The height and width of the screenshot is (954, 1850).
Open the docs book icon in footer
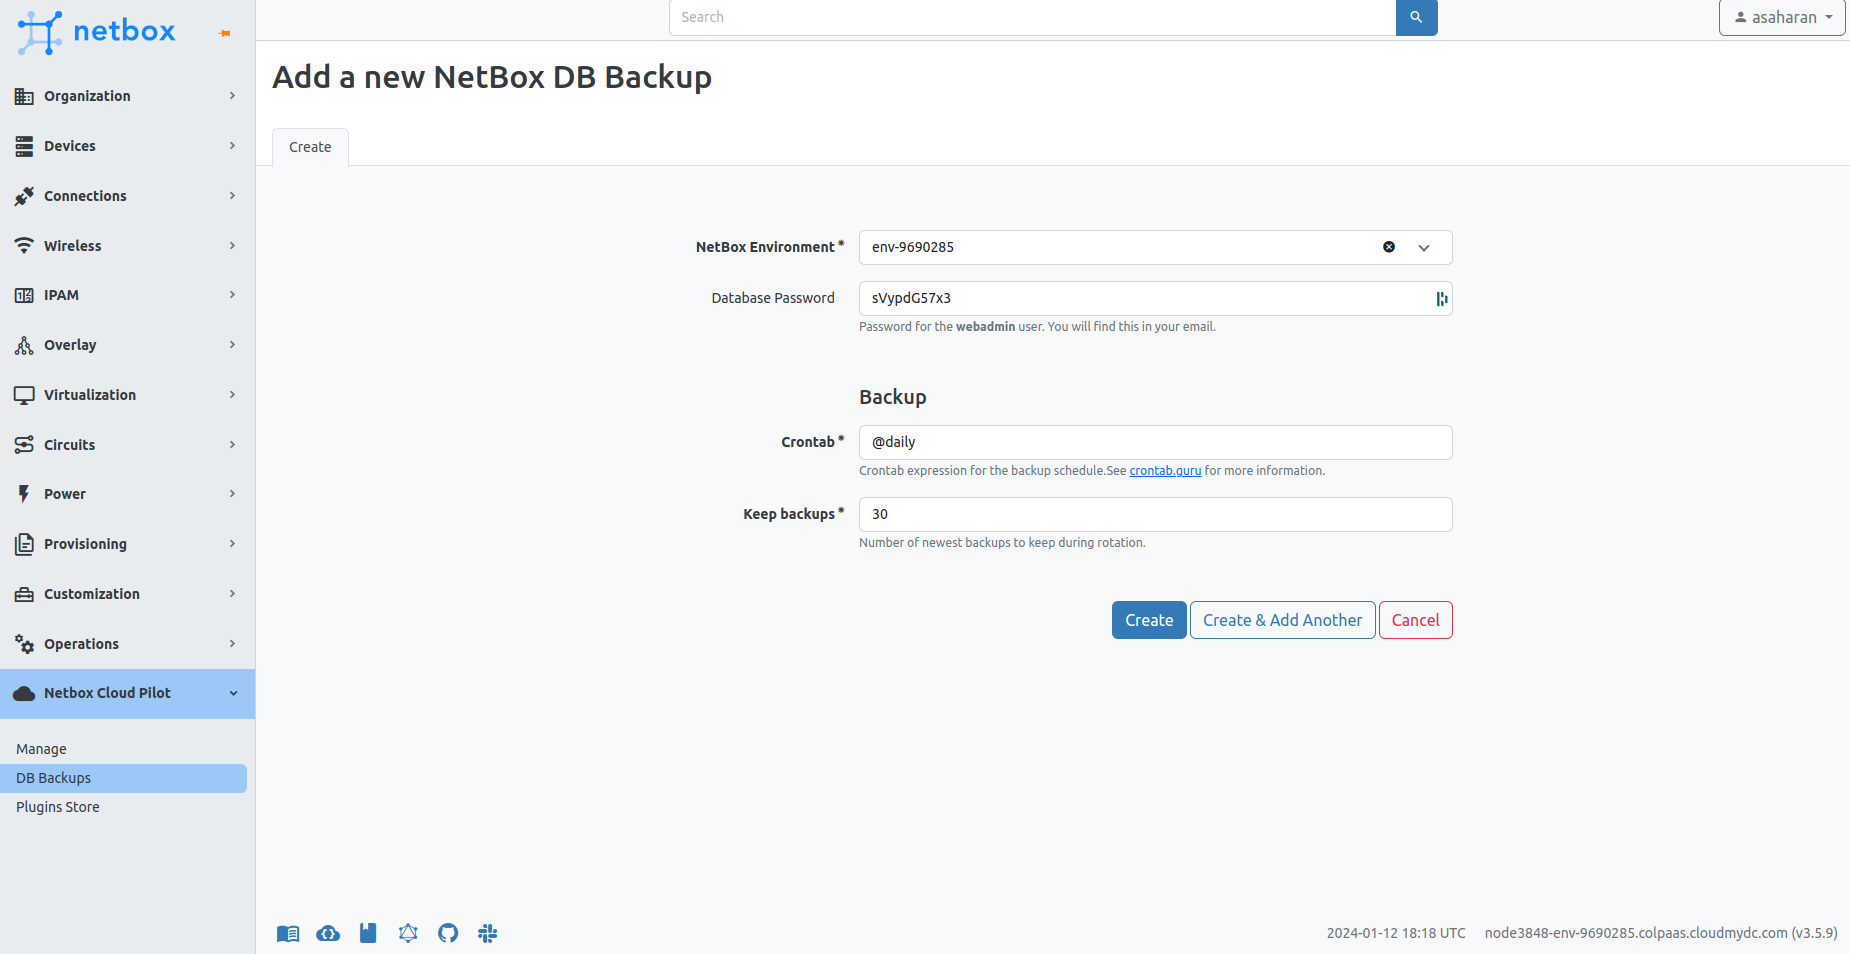(288, 933)
